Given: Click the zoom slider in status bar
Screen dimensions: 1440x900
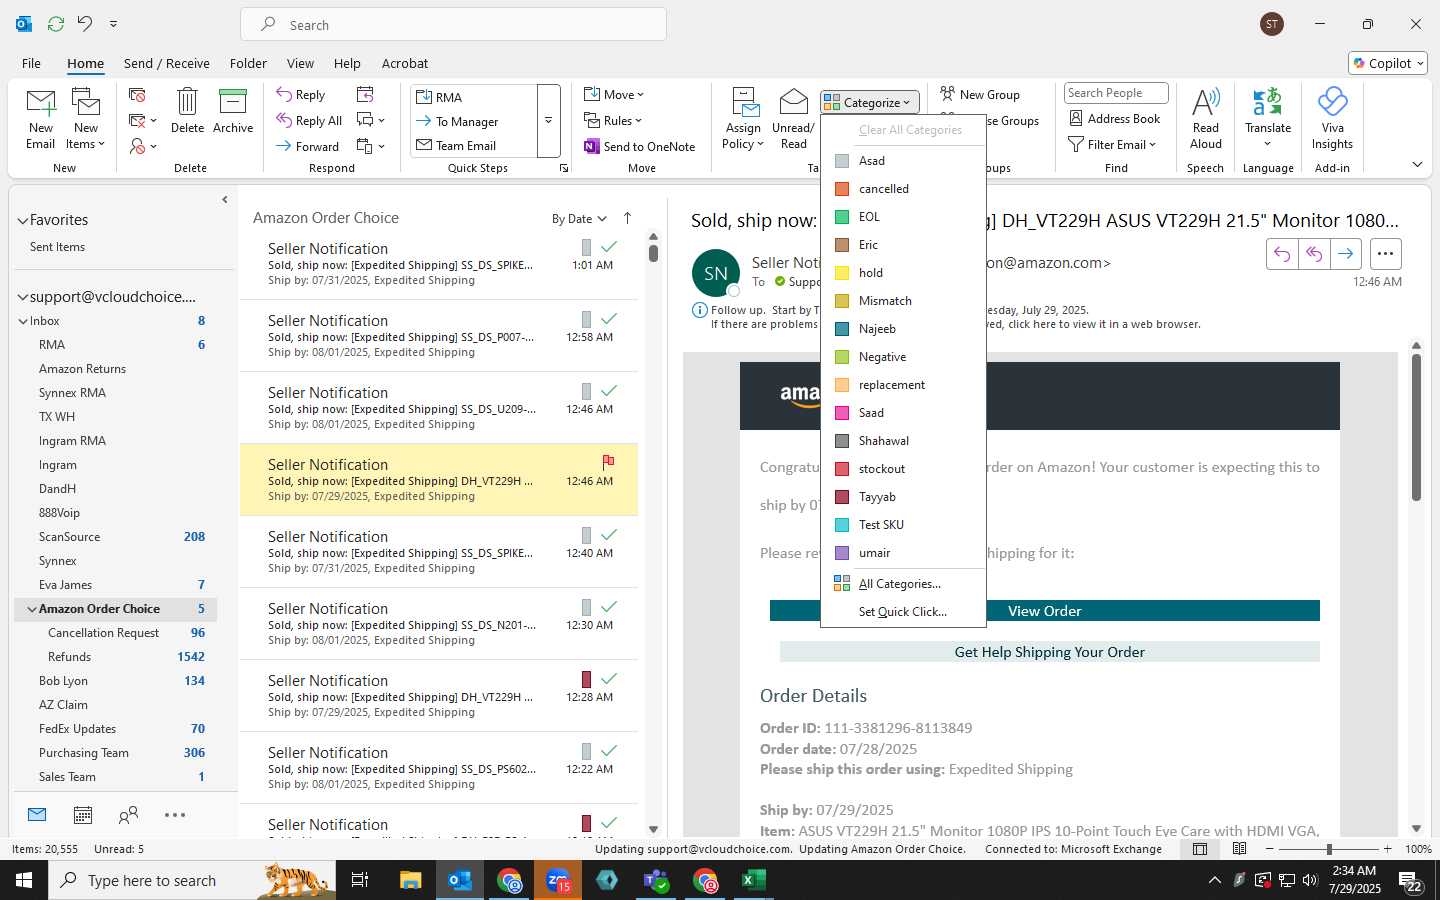Looking at the screenshot, I should click(x=1328, y=849).
